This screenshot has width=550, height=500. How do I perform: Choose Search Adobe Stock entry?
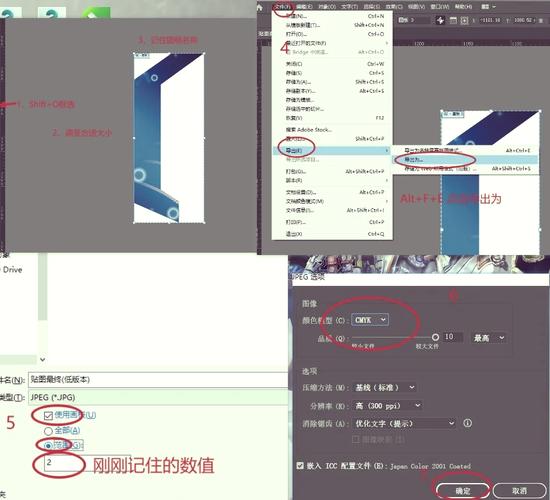click(x=333, y=130)
